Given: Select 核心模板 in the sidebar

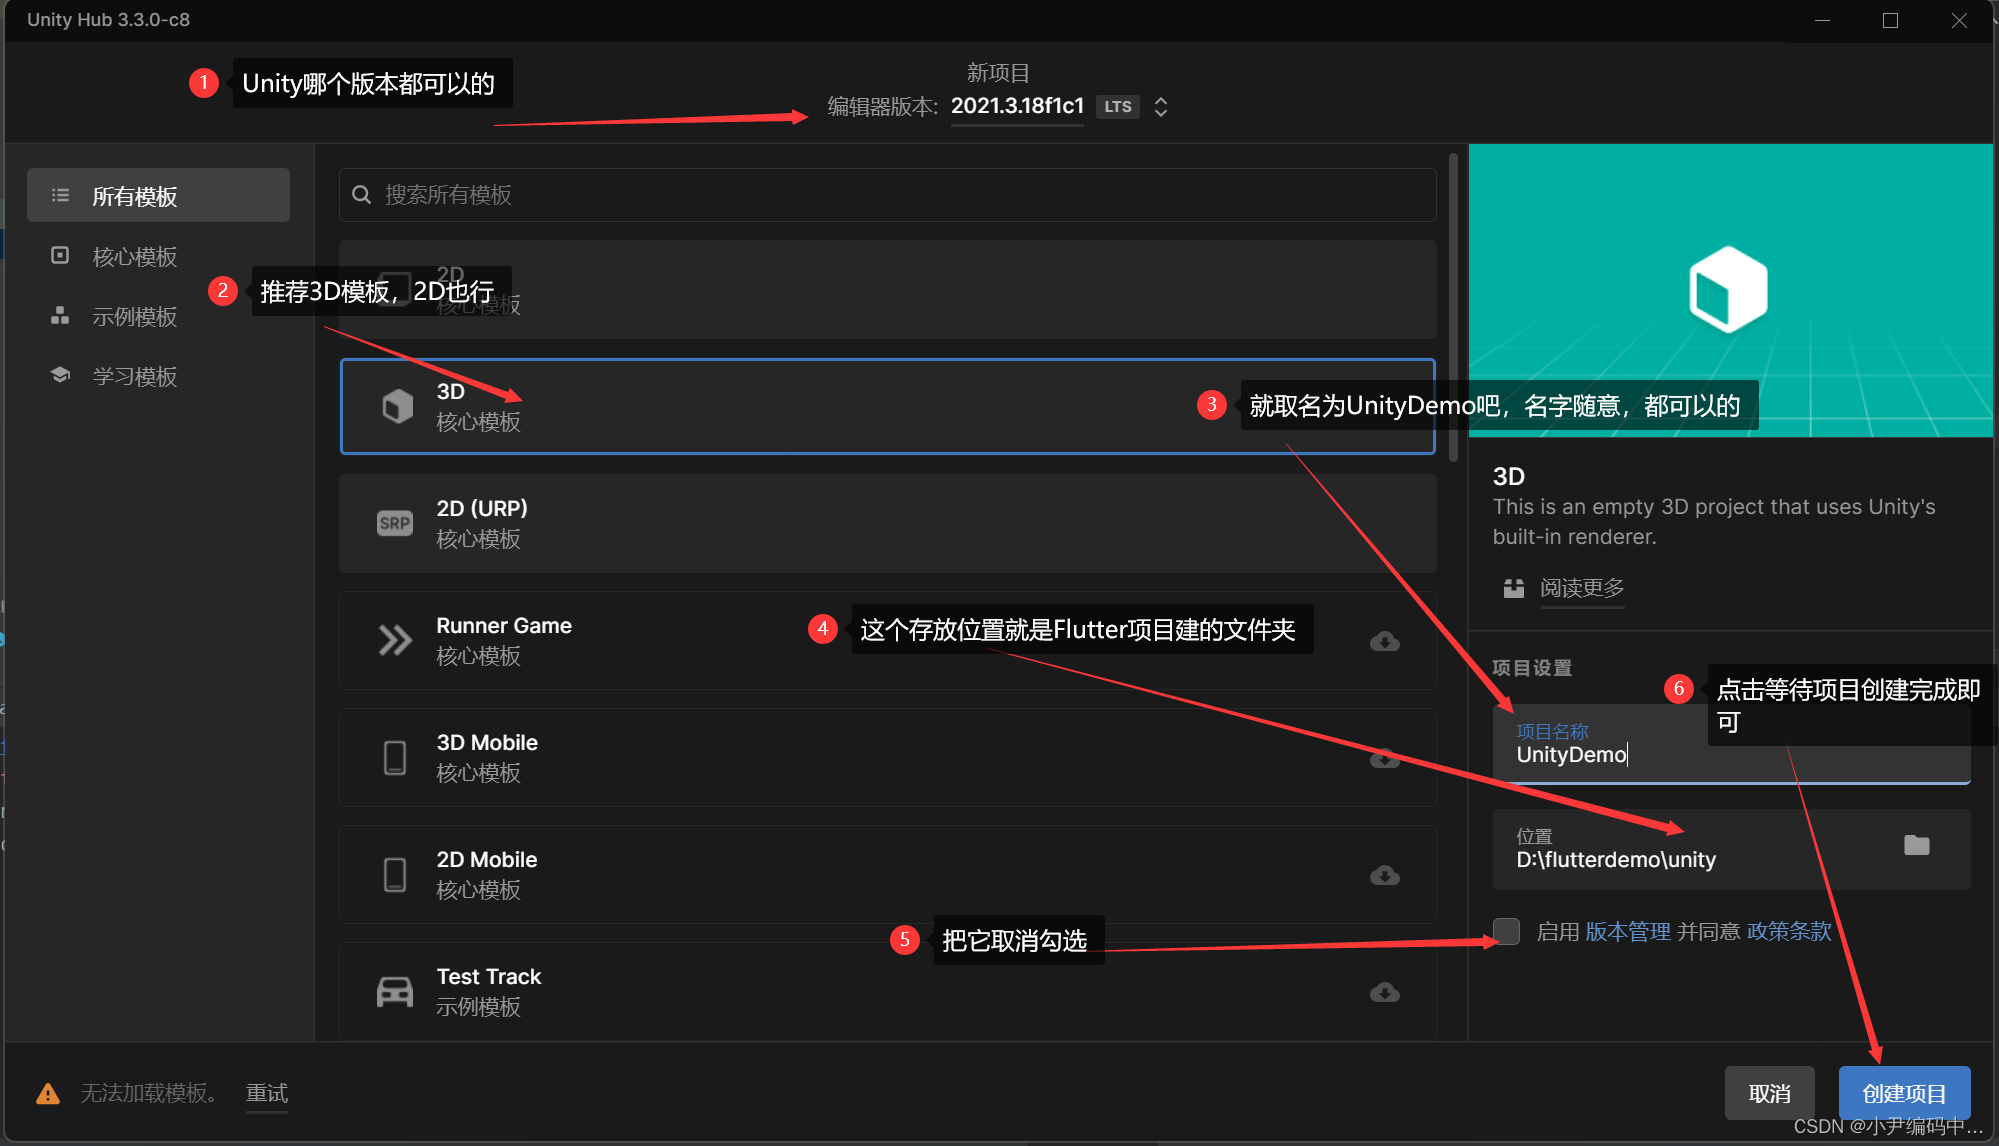Looking at the screenshot, I should [x=134, y=257].
